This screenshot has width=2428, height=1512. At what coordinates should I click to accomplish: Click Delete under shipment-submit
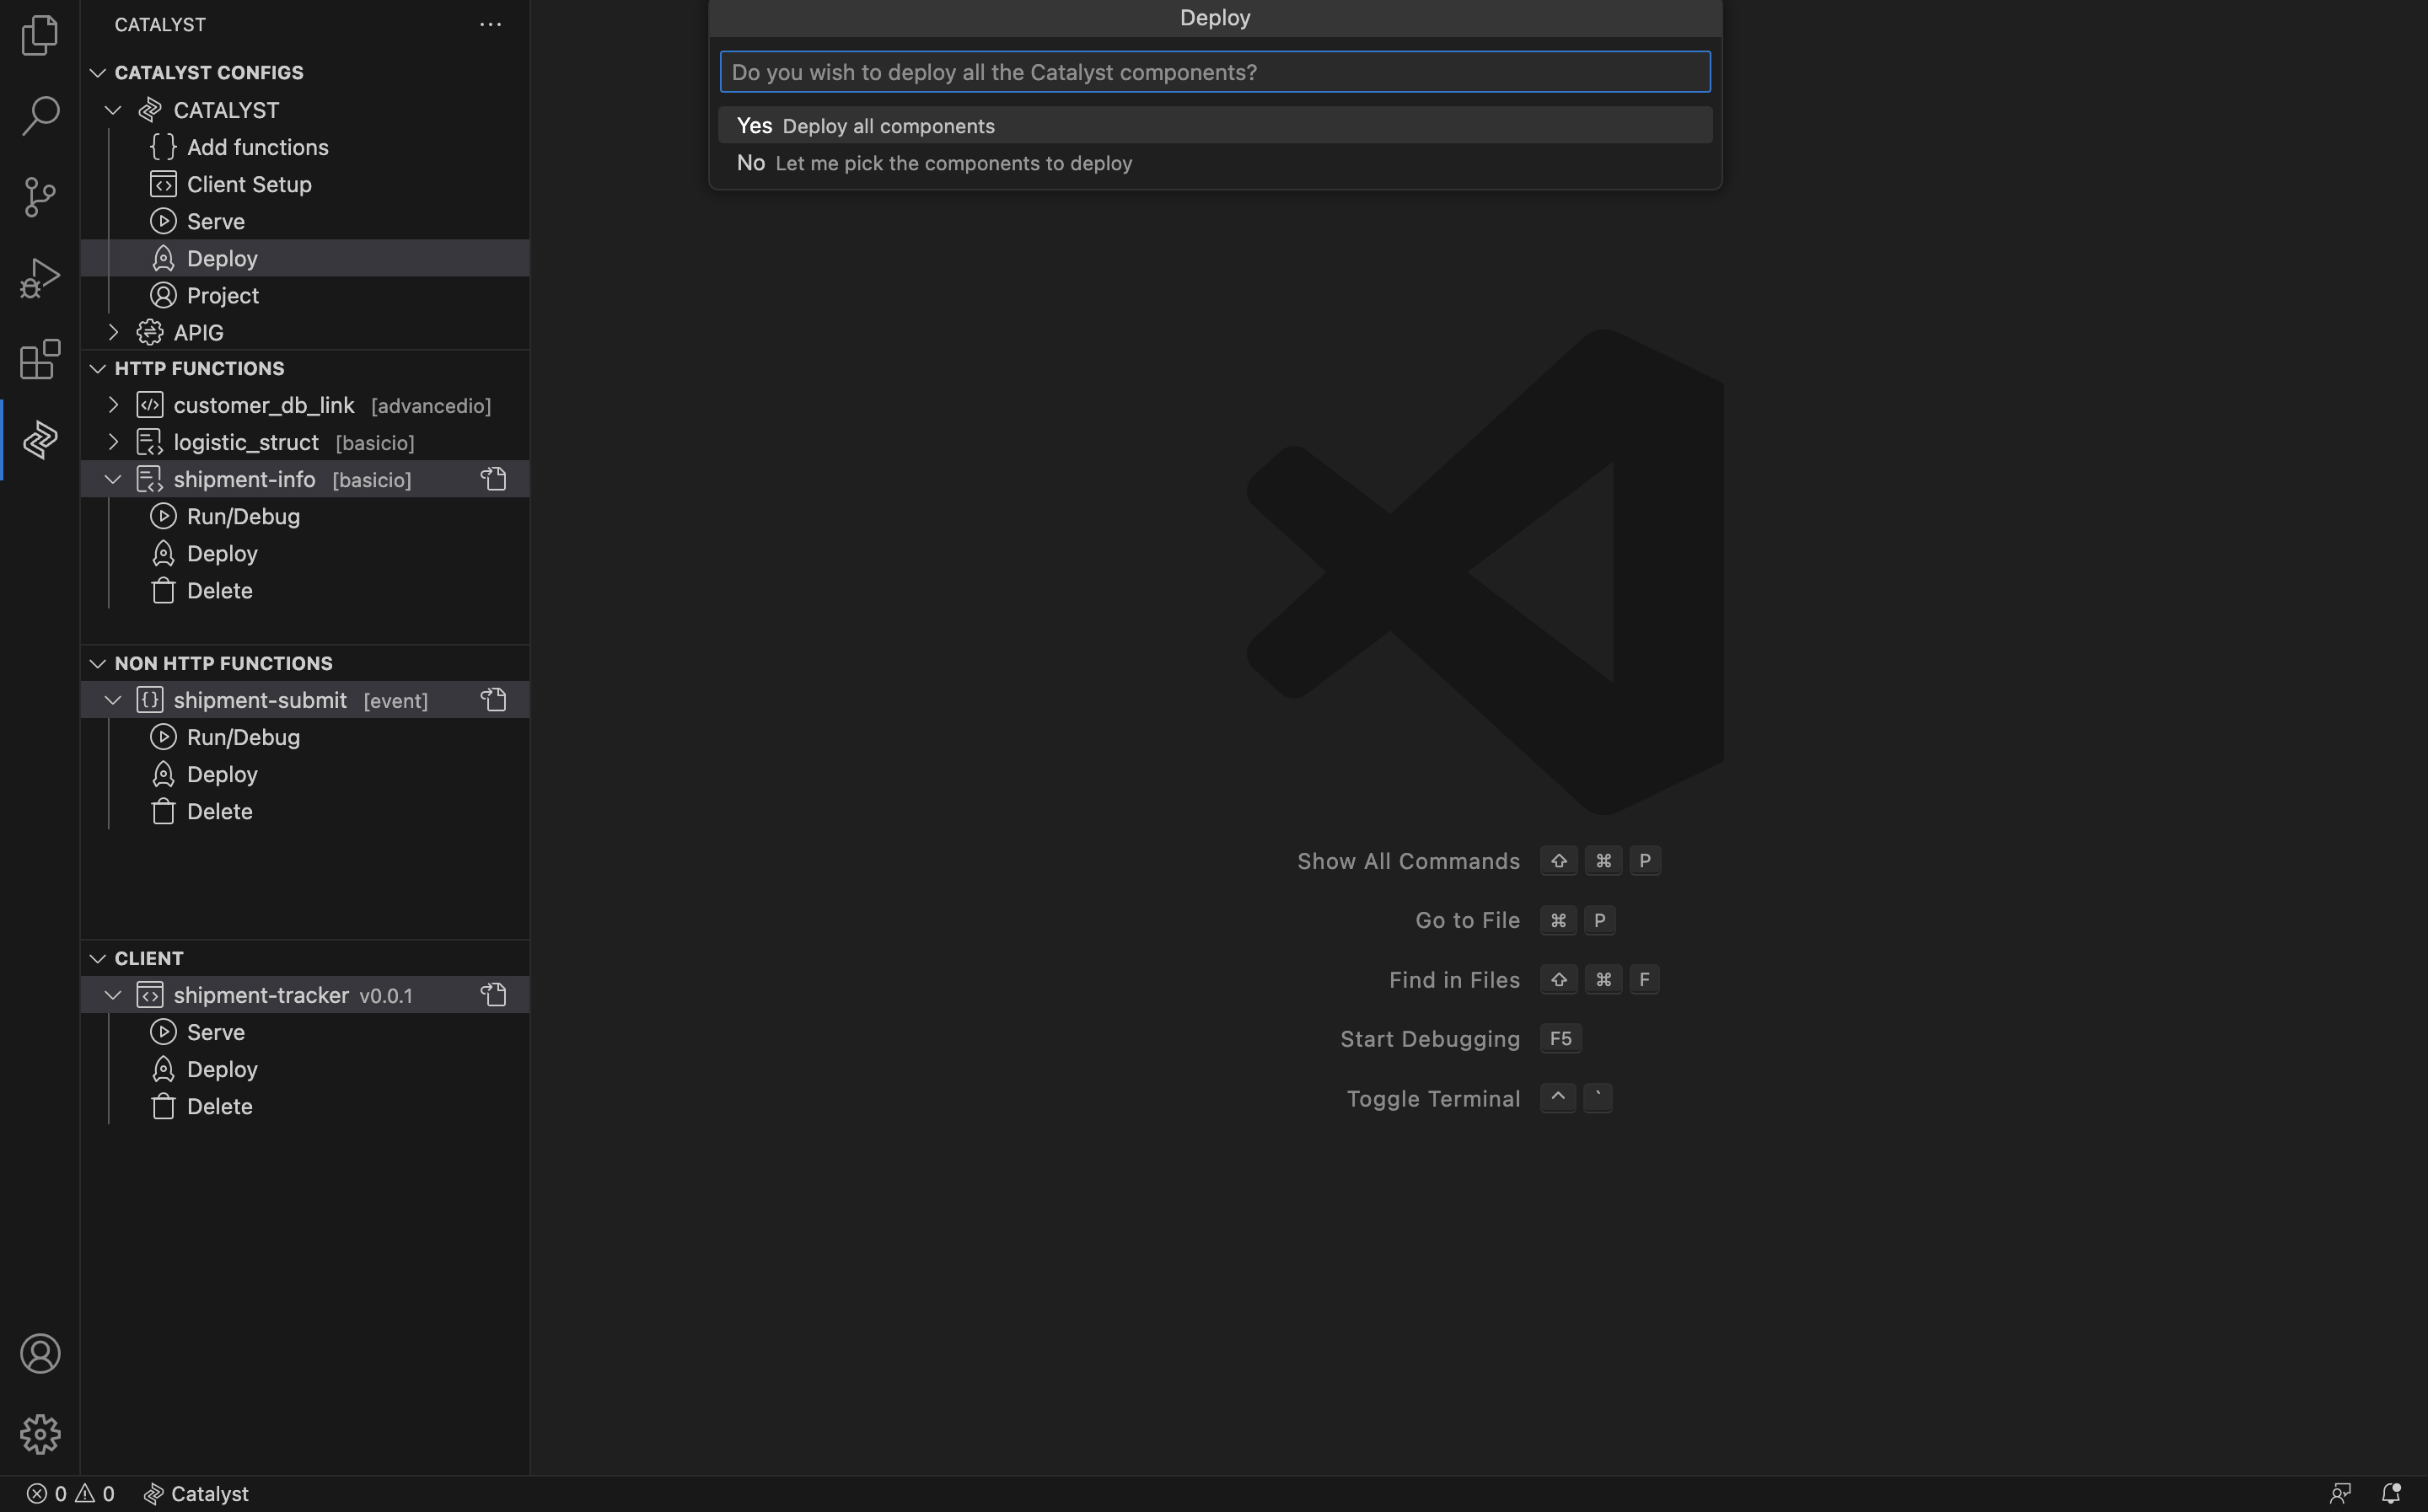[305, 811]
